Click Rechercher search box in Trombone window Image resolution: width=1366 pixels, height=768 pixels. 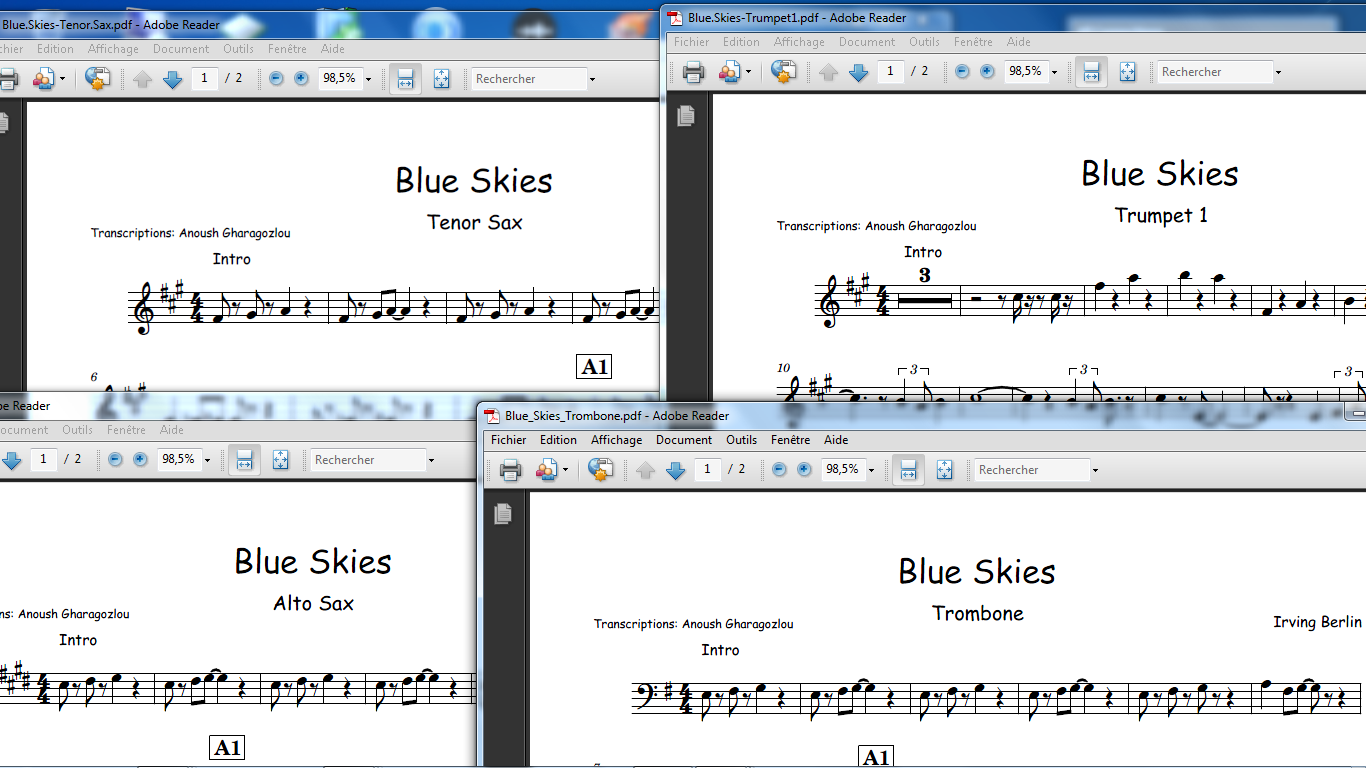(1031, 470)
